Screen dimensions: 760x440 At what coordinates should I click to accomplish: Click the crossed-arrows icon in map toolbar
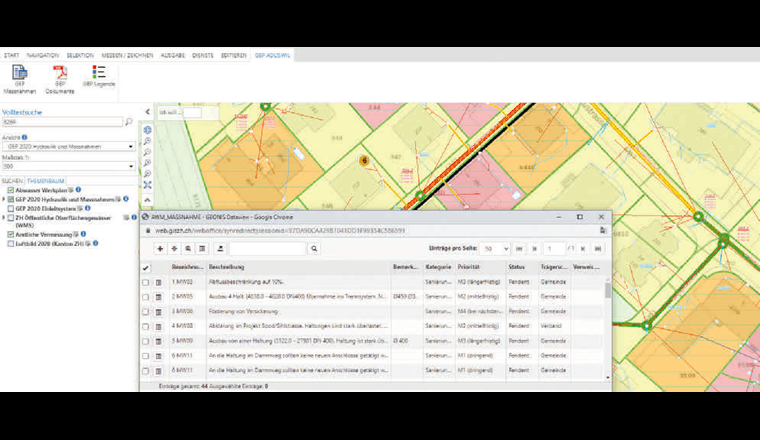point(147,185)
